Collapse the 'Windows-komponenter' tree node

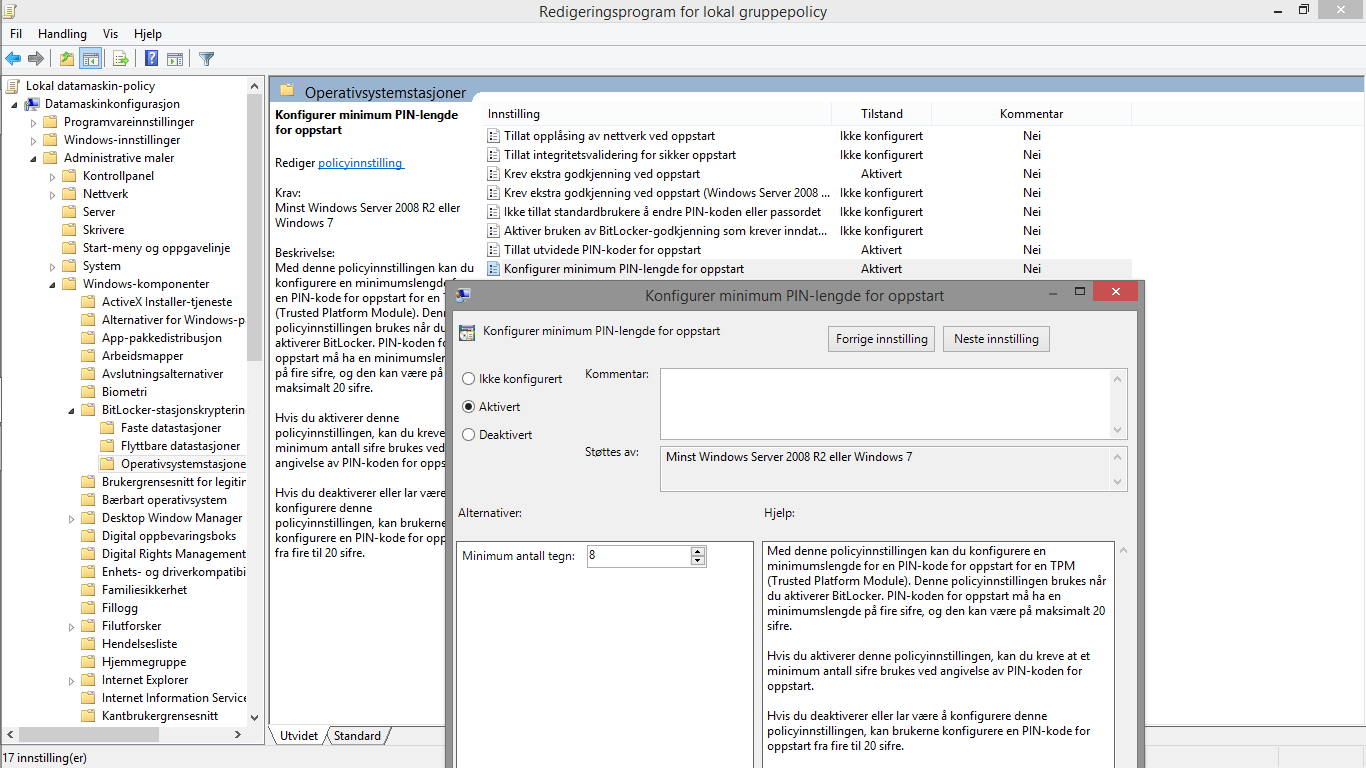click(52, 284)
